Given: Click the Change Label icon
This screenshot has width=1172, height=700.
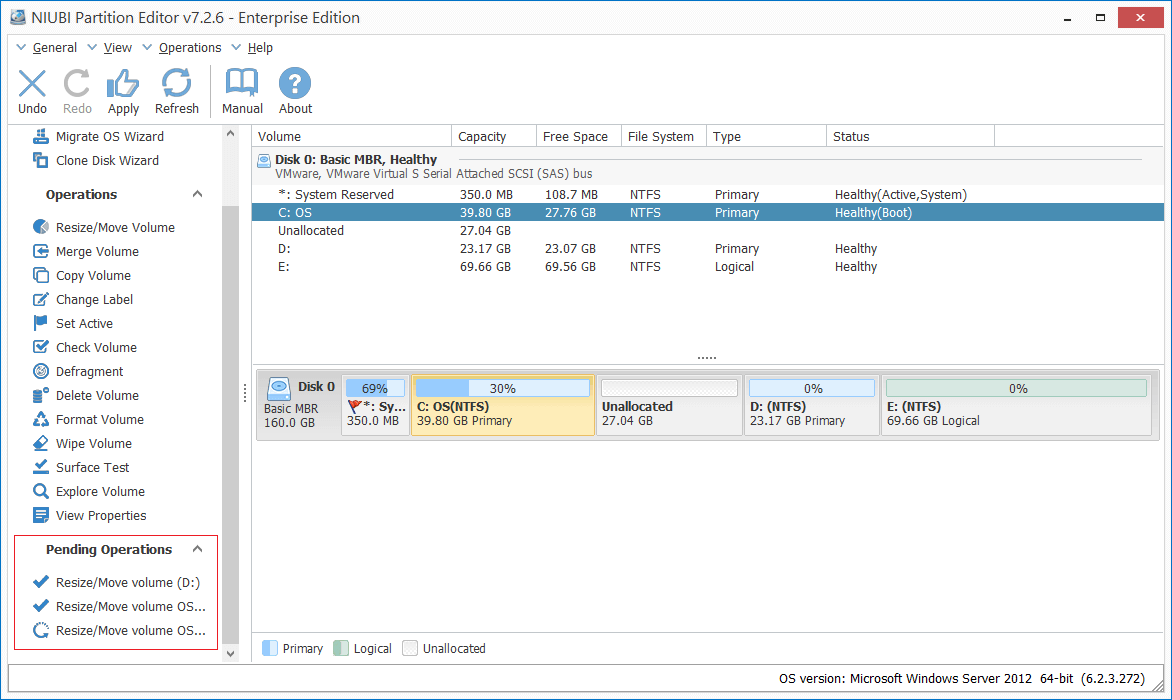Looking at the screenshot, I should (41, 300).
